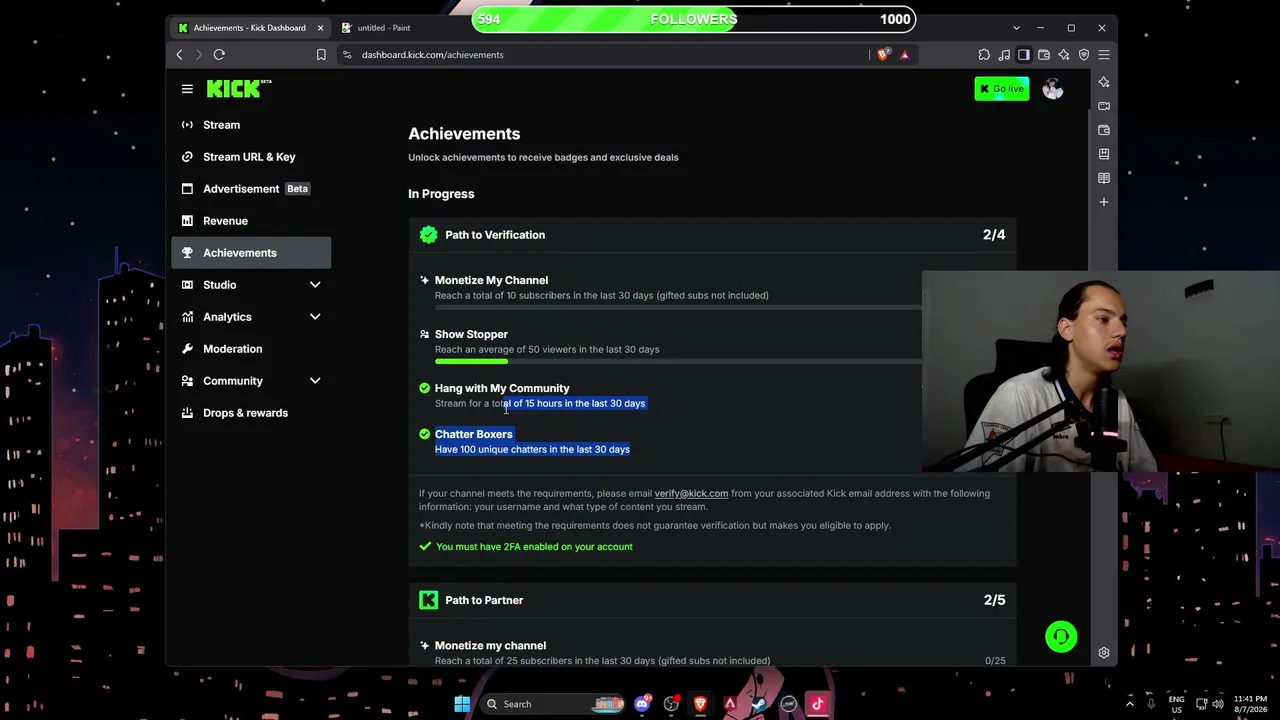Open the Brave Rewards triangle icon

(x=905, y=55)
